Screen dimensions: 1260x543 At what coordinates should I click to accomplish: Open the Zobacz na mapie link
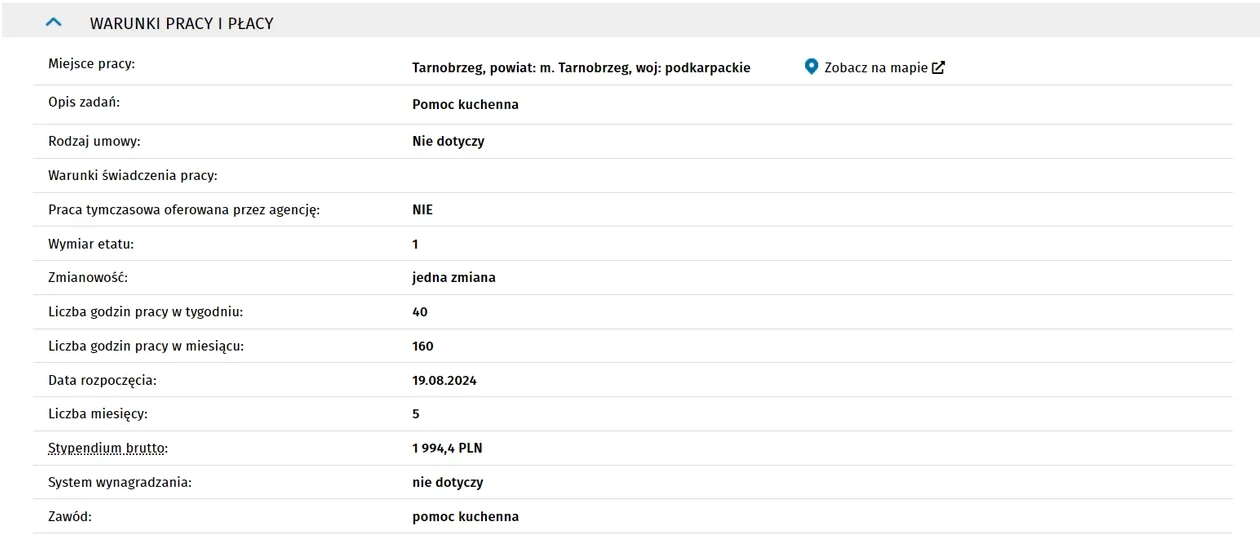click(875, 68)
